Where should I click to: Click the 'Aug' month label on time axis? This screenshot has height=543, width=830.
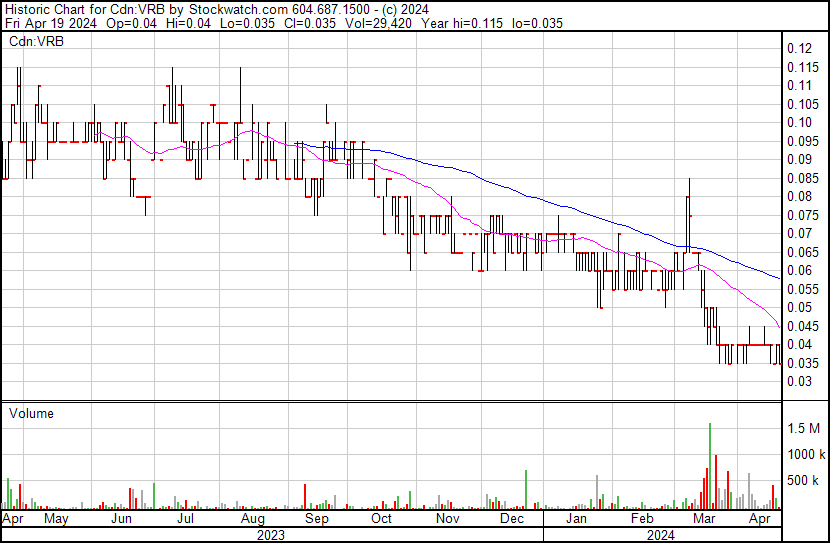252,518
